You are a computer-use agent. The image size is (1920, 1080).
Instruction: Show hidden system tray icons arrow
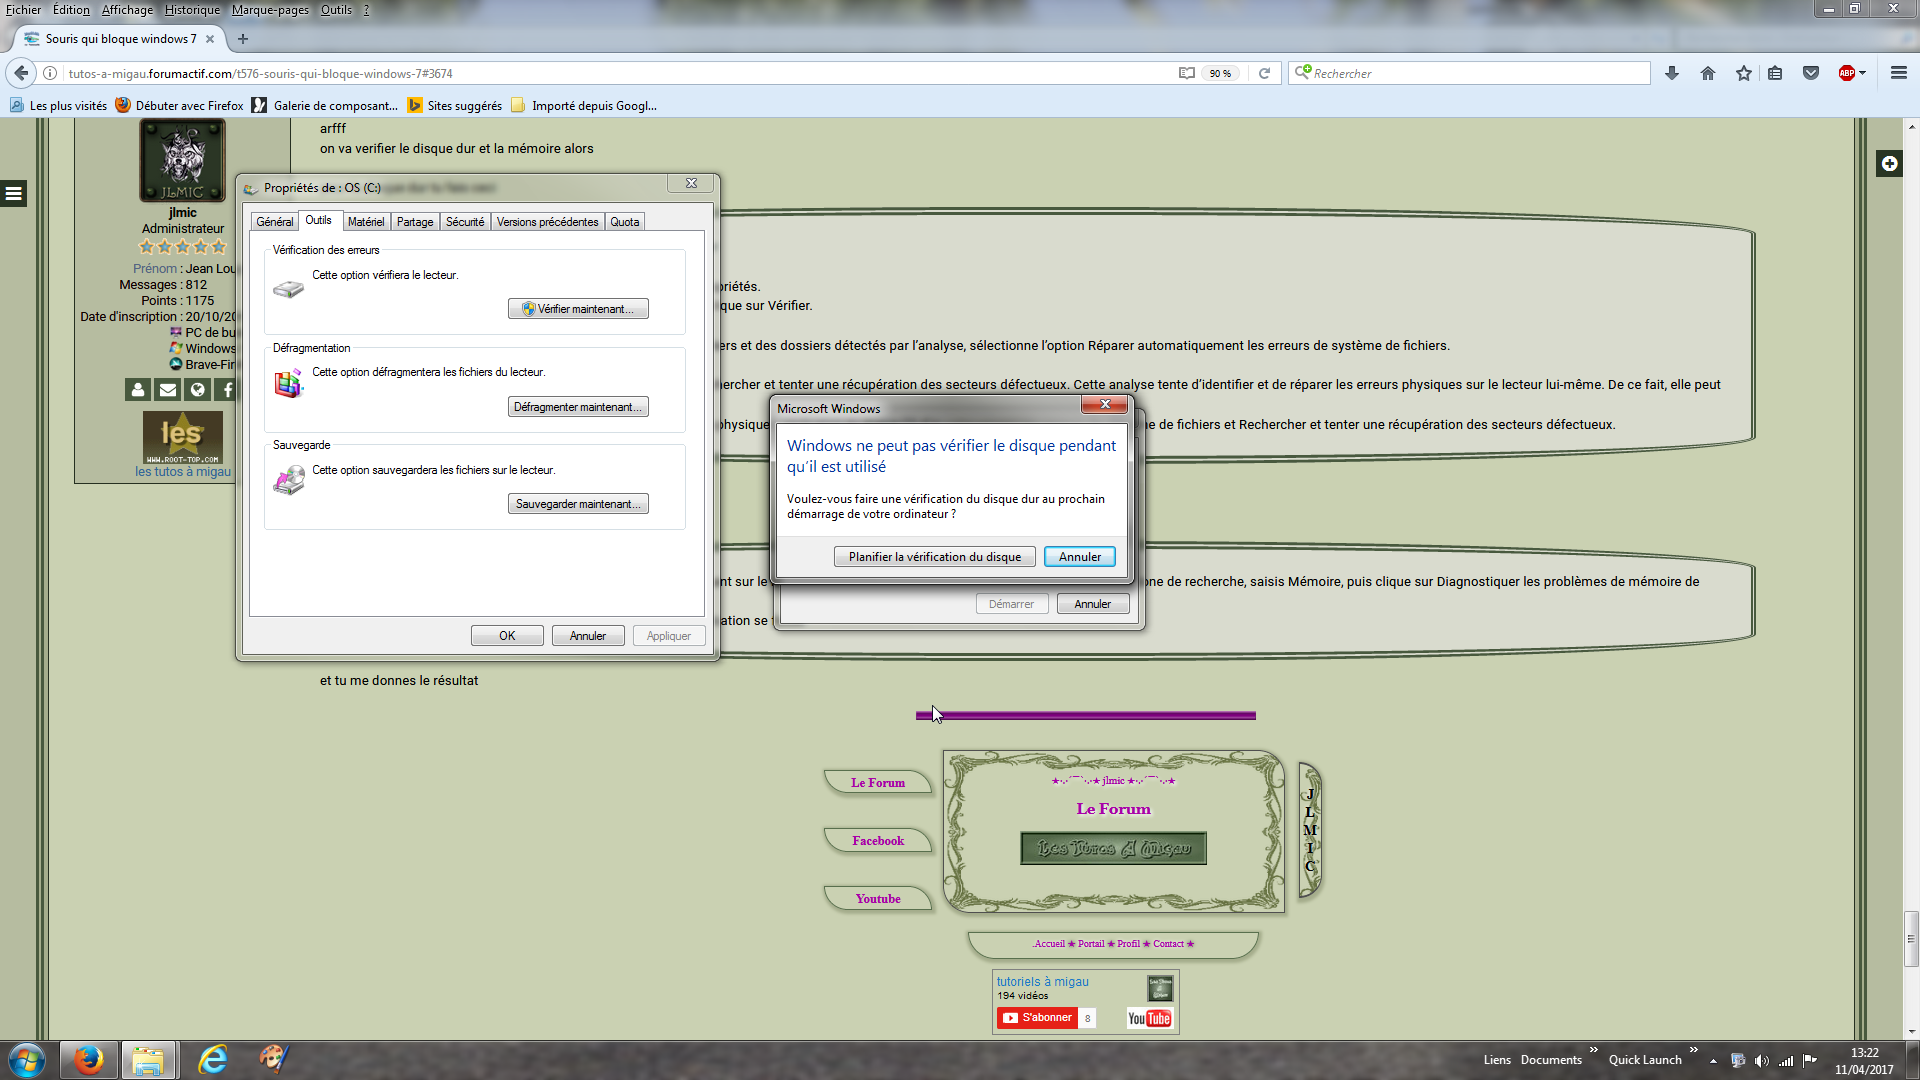pos(1713,1060)
